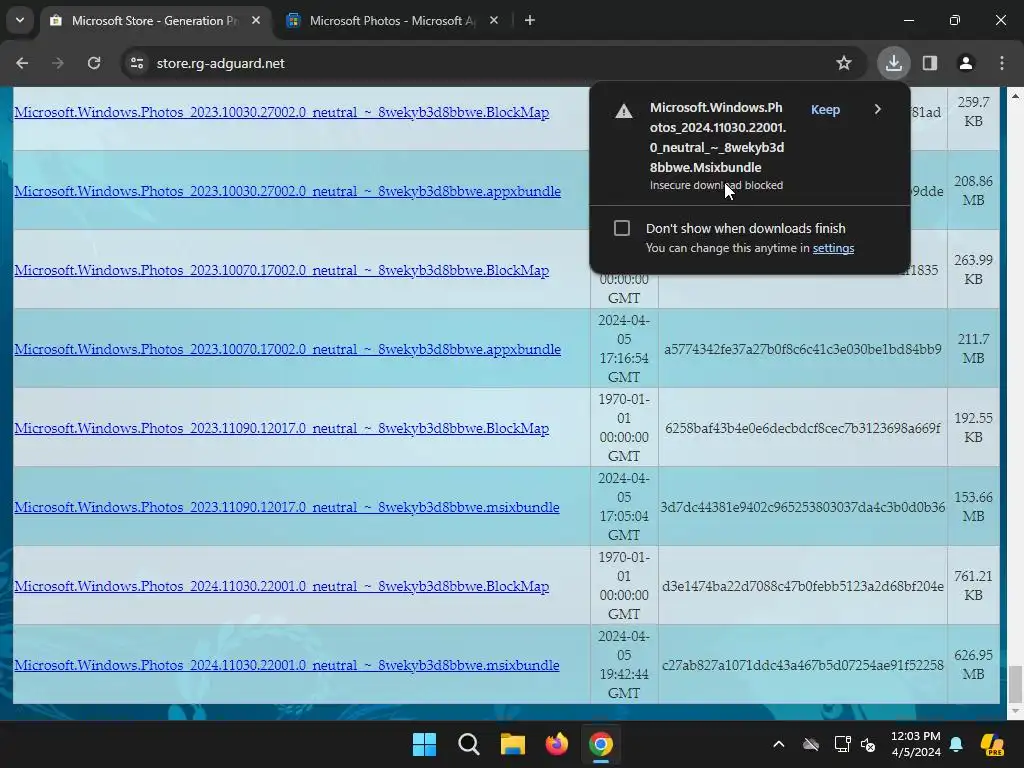Download Photos 2023.10030.27002.0 appxbundle
Viewport: 1024px width, 768px height.
click(x=287, y=191)
